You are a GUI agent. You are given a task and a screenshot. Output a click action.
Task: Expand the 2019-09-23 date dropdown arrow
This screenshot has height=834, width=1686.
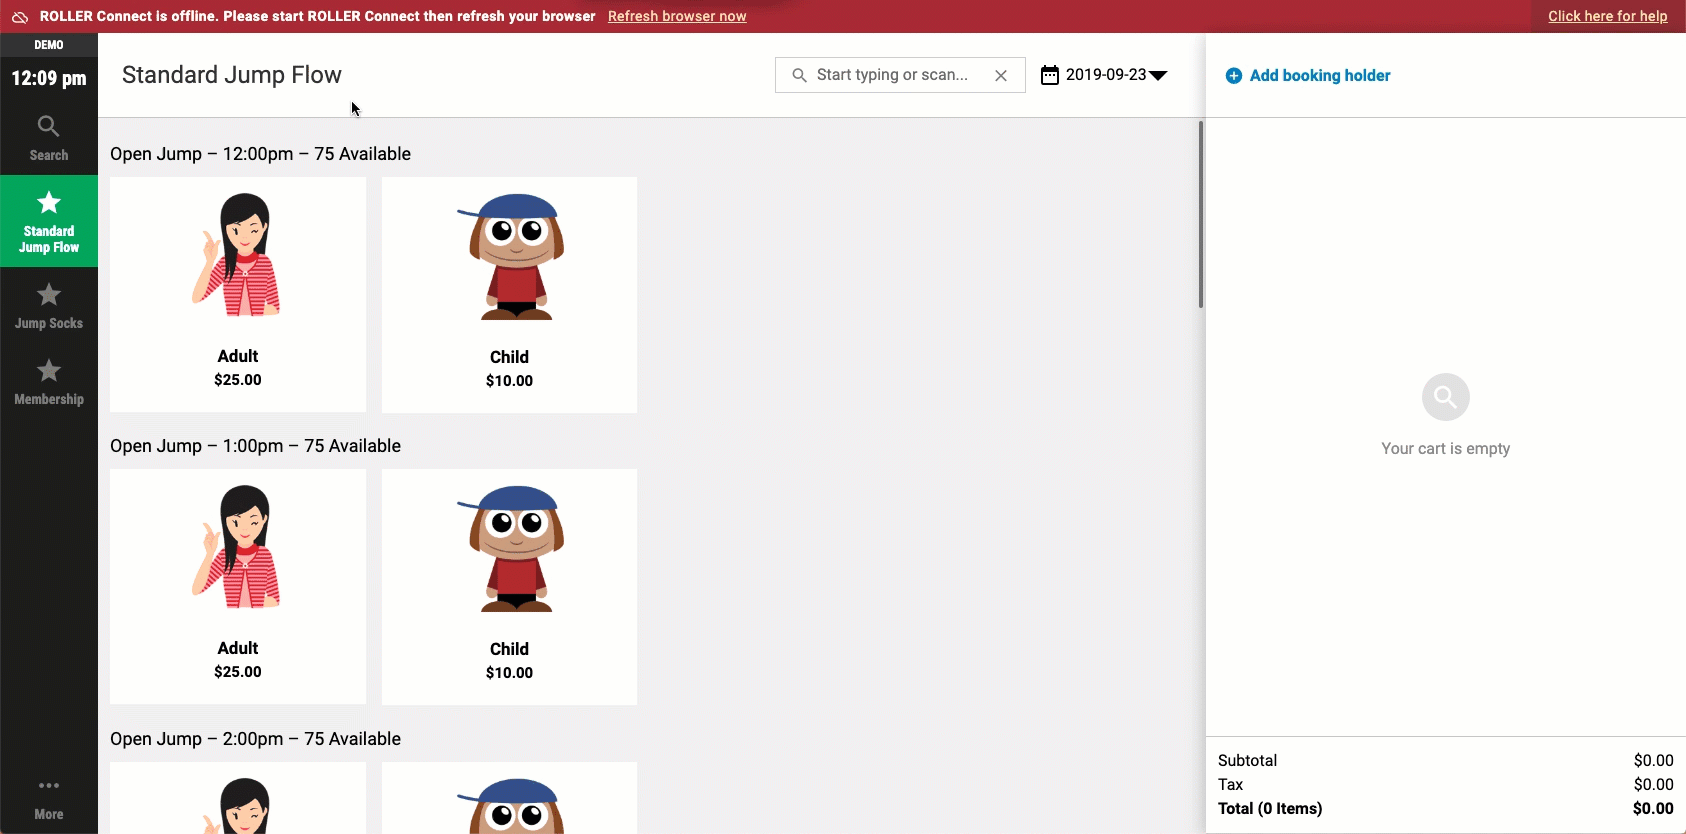[1159, 76]
